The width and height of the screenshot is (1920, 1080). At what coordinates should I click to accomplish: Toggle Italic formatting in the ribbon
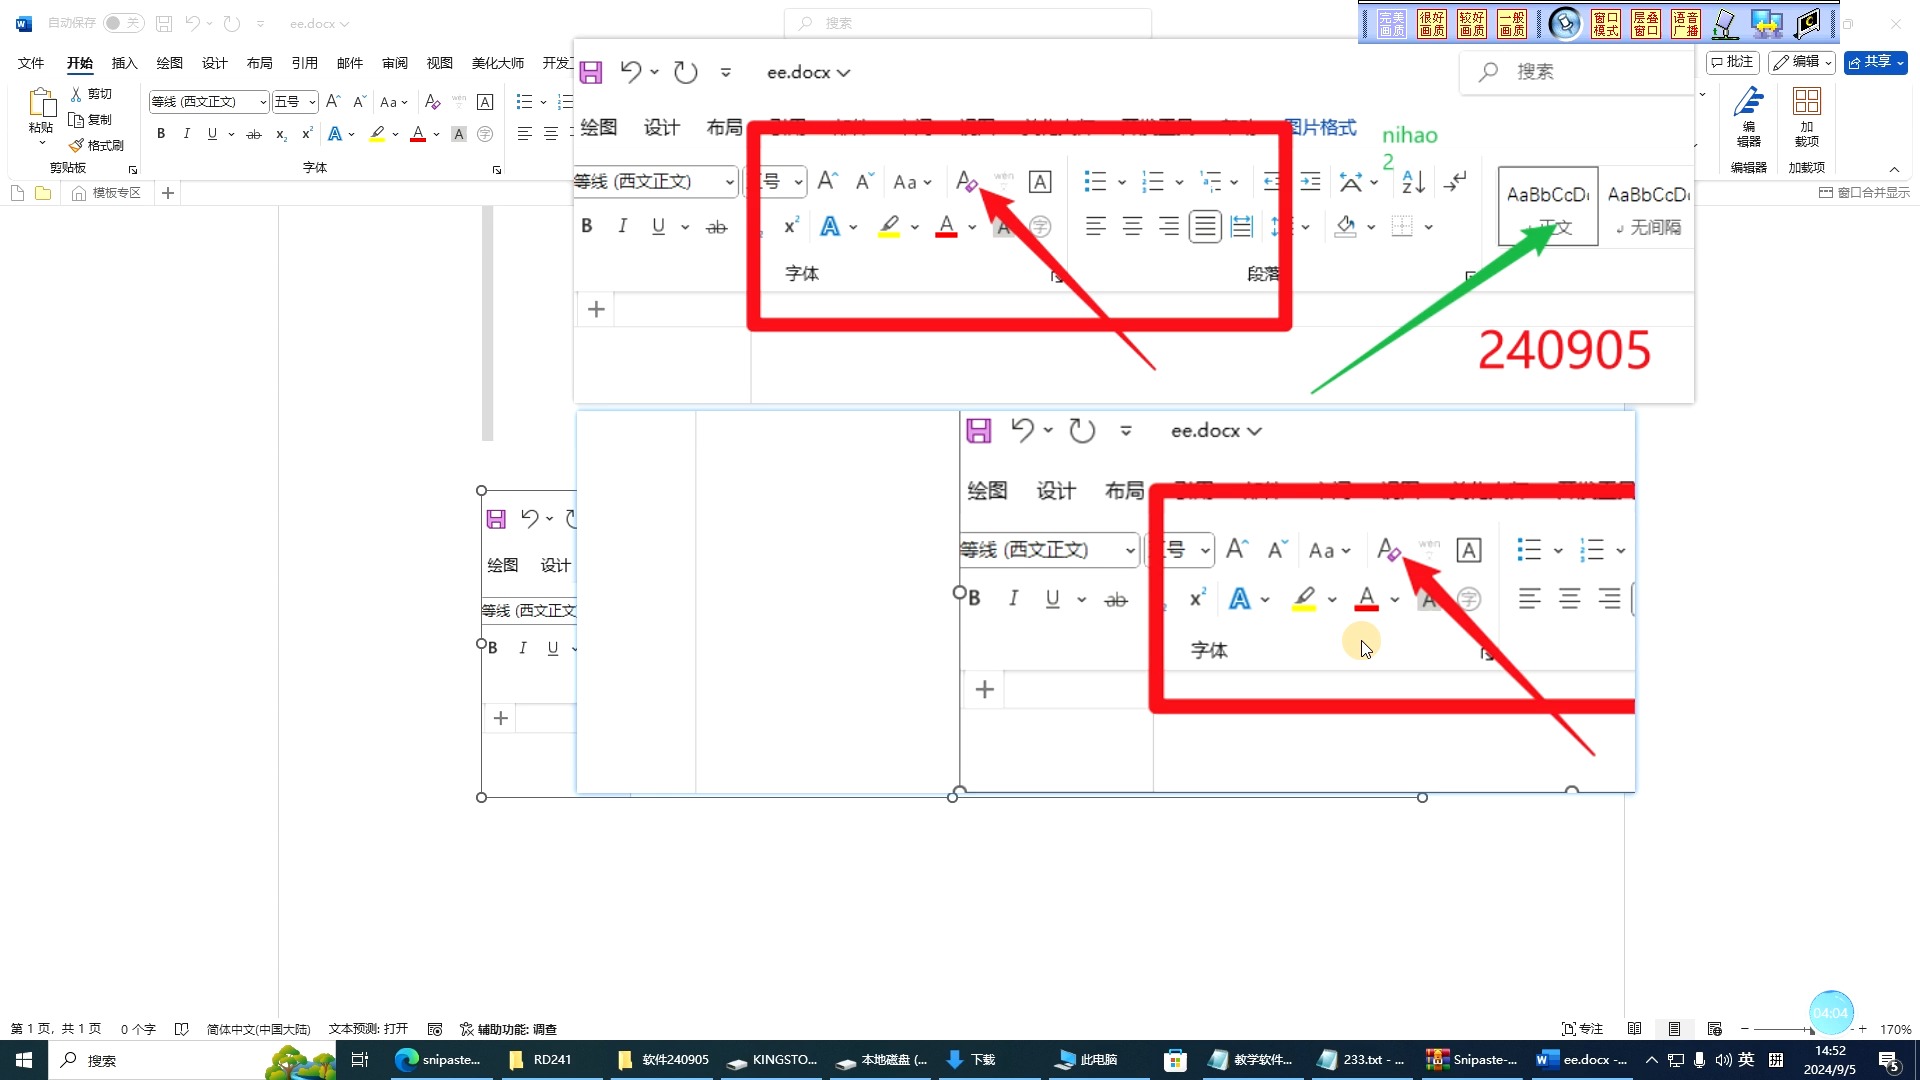(x=186, y=134)
